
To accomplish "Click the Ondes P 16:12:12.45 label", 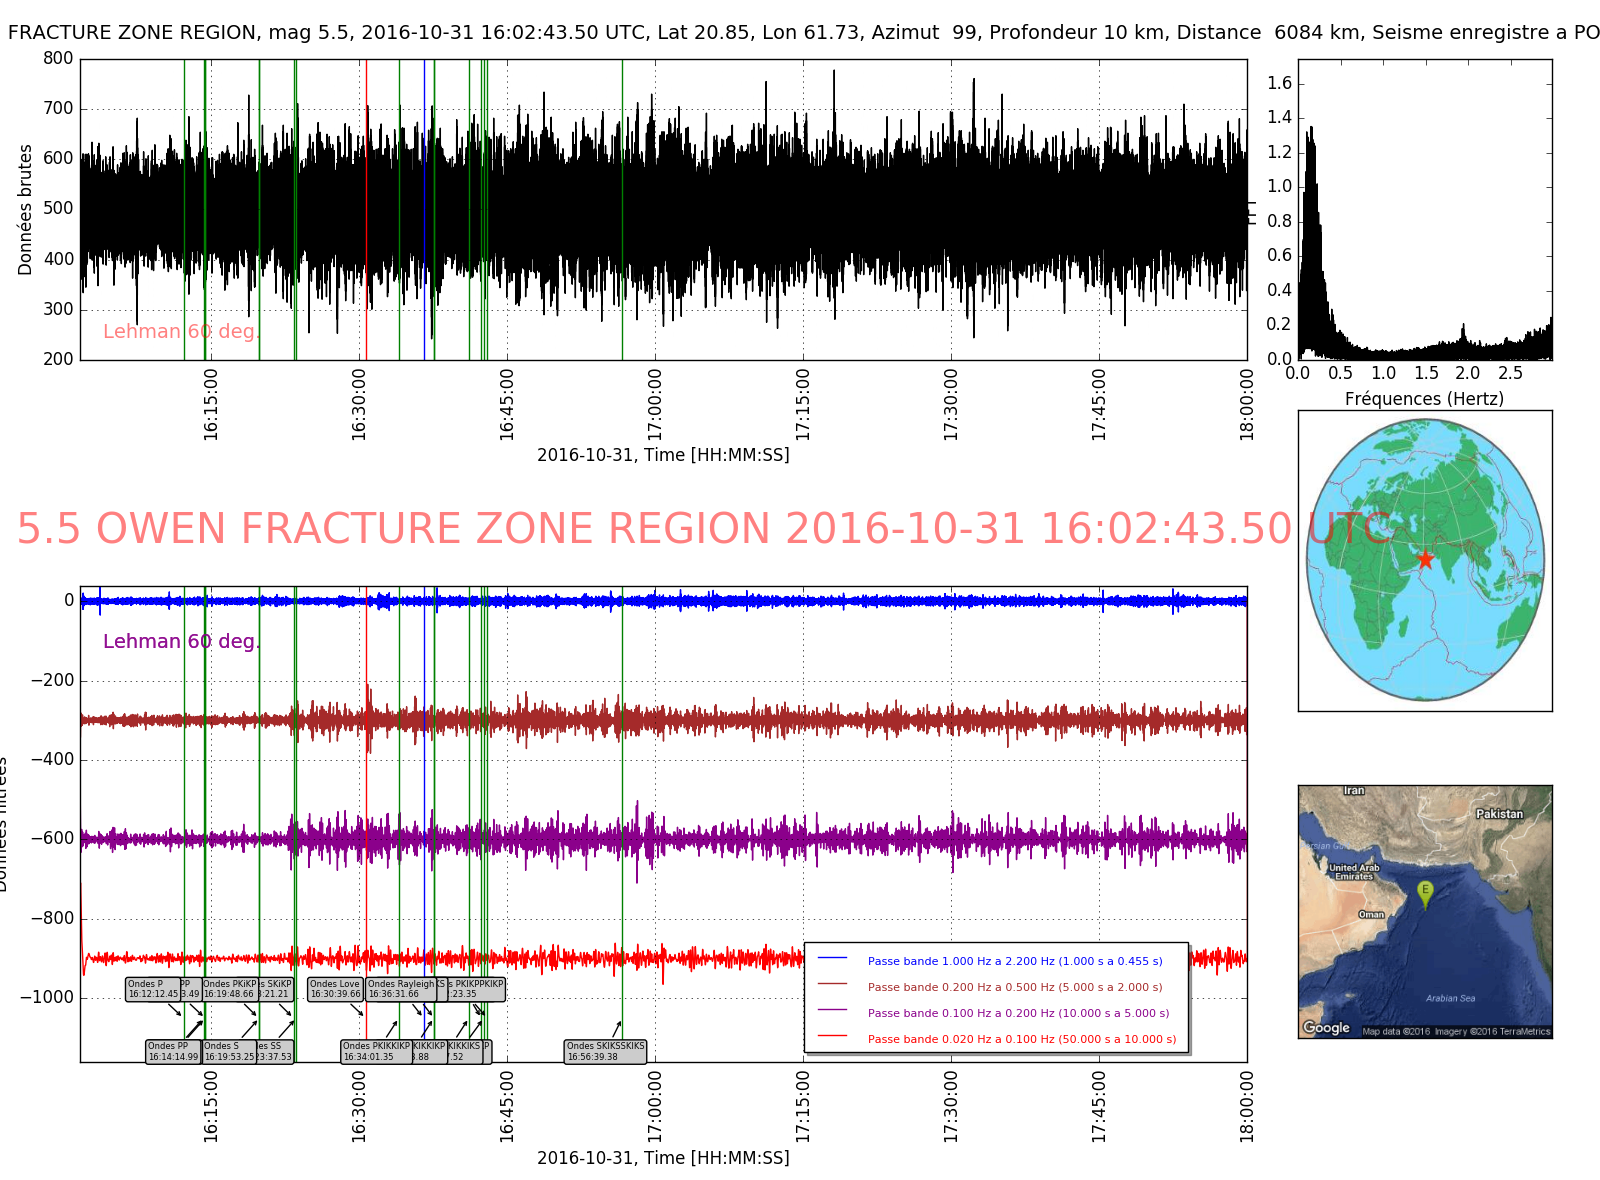I will (152, 989).
